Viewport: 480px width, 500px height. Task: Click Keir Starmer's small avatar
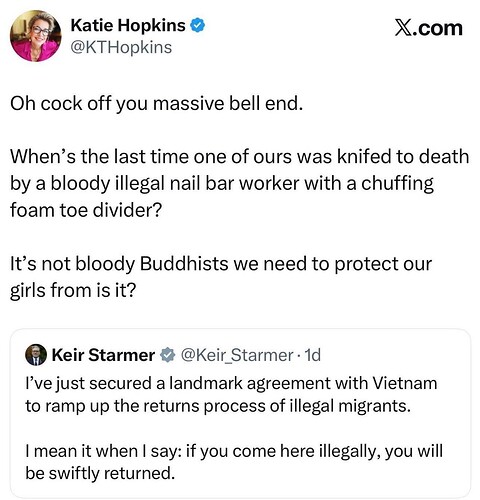point(36,355)
